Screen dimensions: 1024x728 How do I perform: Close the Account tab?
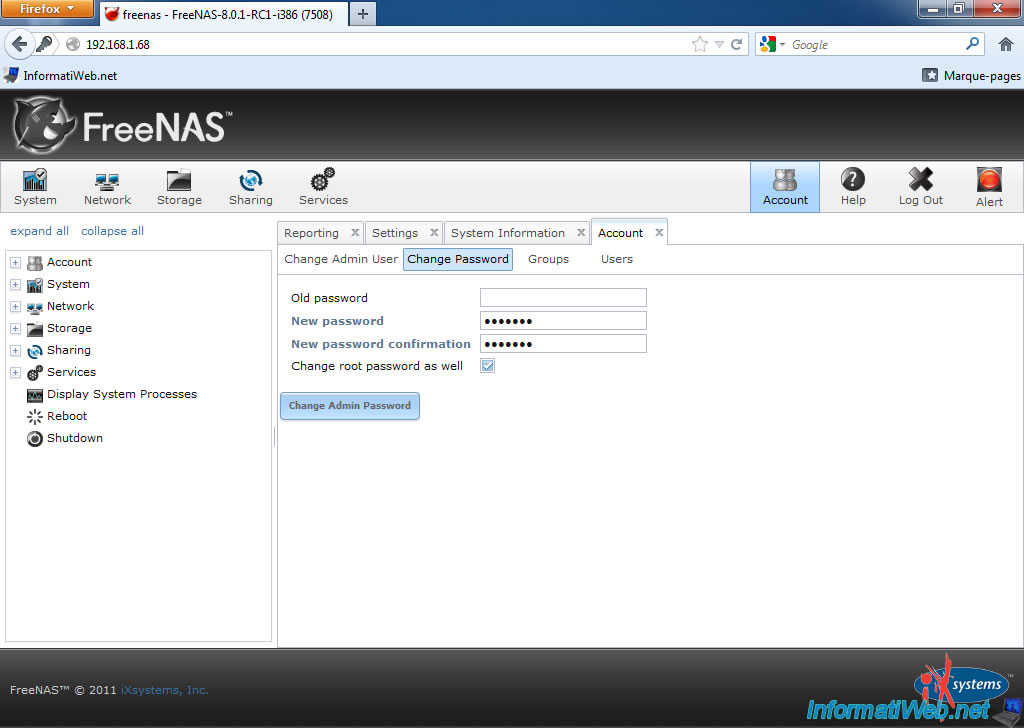pyautogui.click(x=660, y=232)
